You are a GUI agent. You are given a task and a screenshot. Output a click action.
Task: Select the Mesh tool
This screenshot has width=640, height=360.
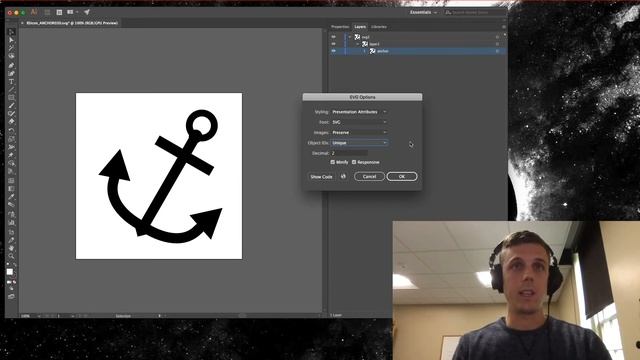point(11,180)
